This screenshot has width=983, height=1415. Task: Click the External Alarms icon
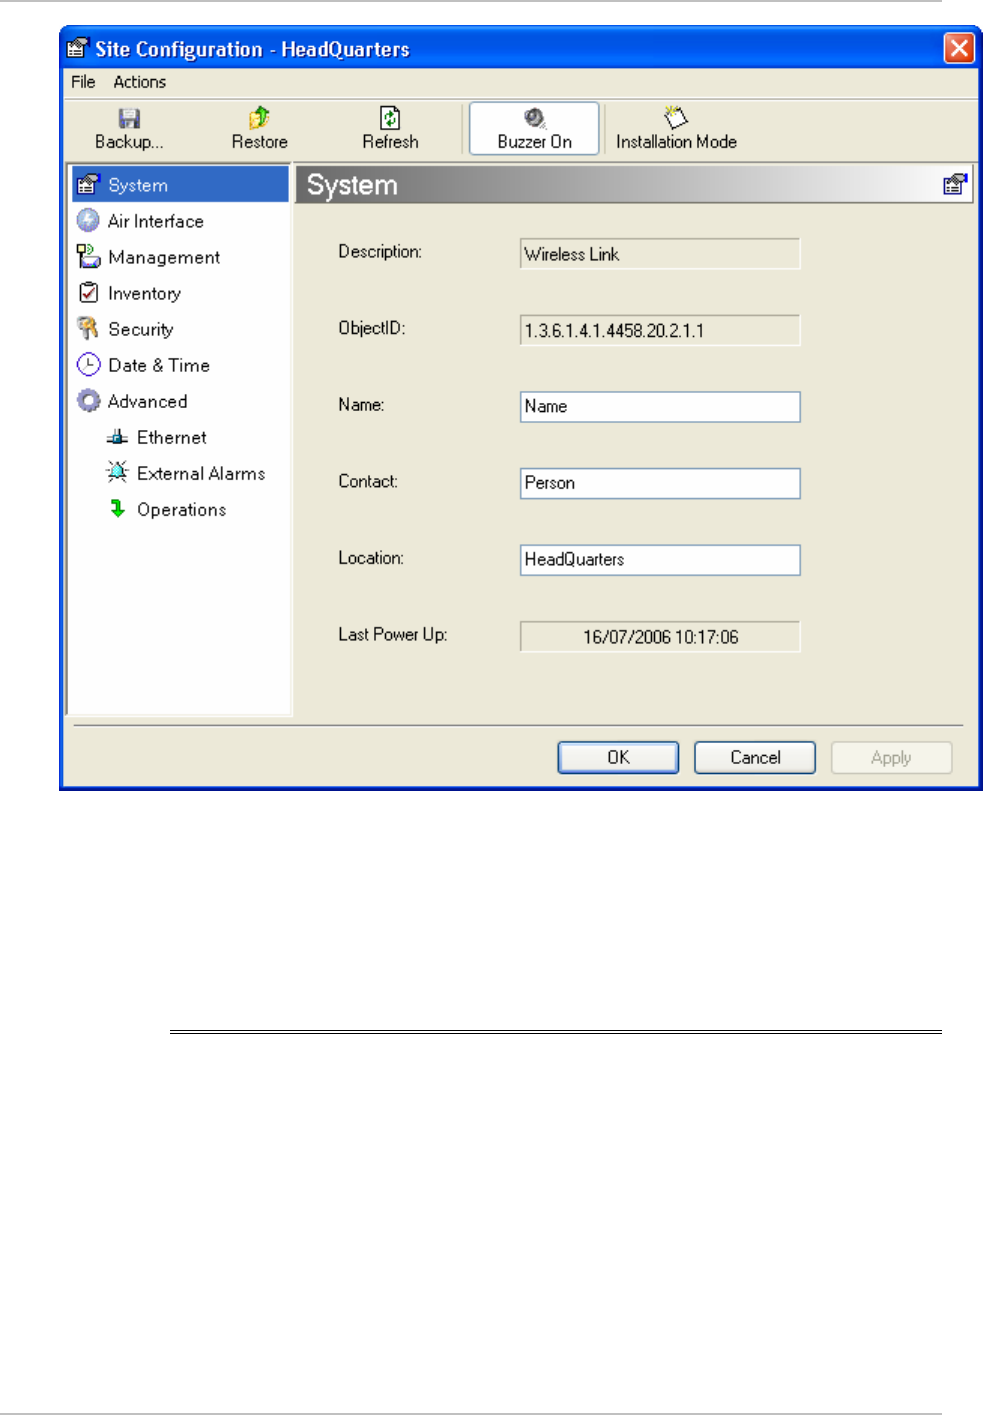click(117, 472)
